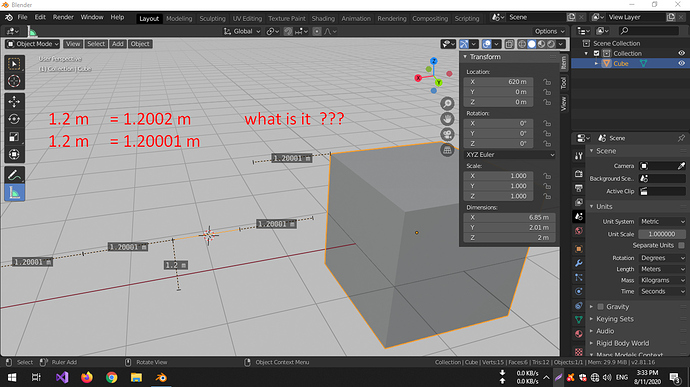The height and width of the screenshot is (387, 690).
Task: Lock the Rotation Z value
Action: click(547, 144)
